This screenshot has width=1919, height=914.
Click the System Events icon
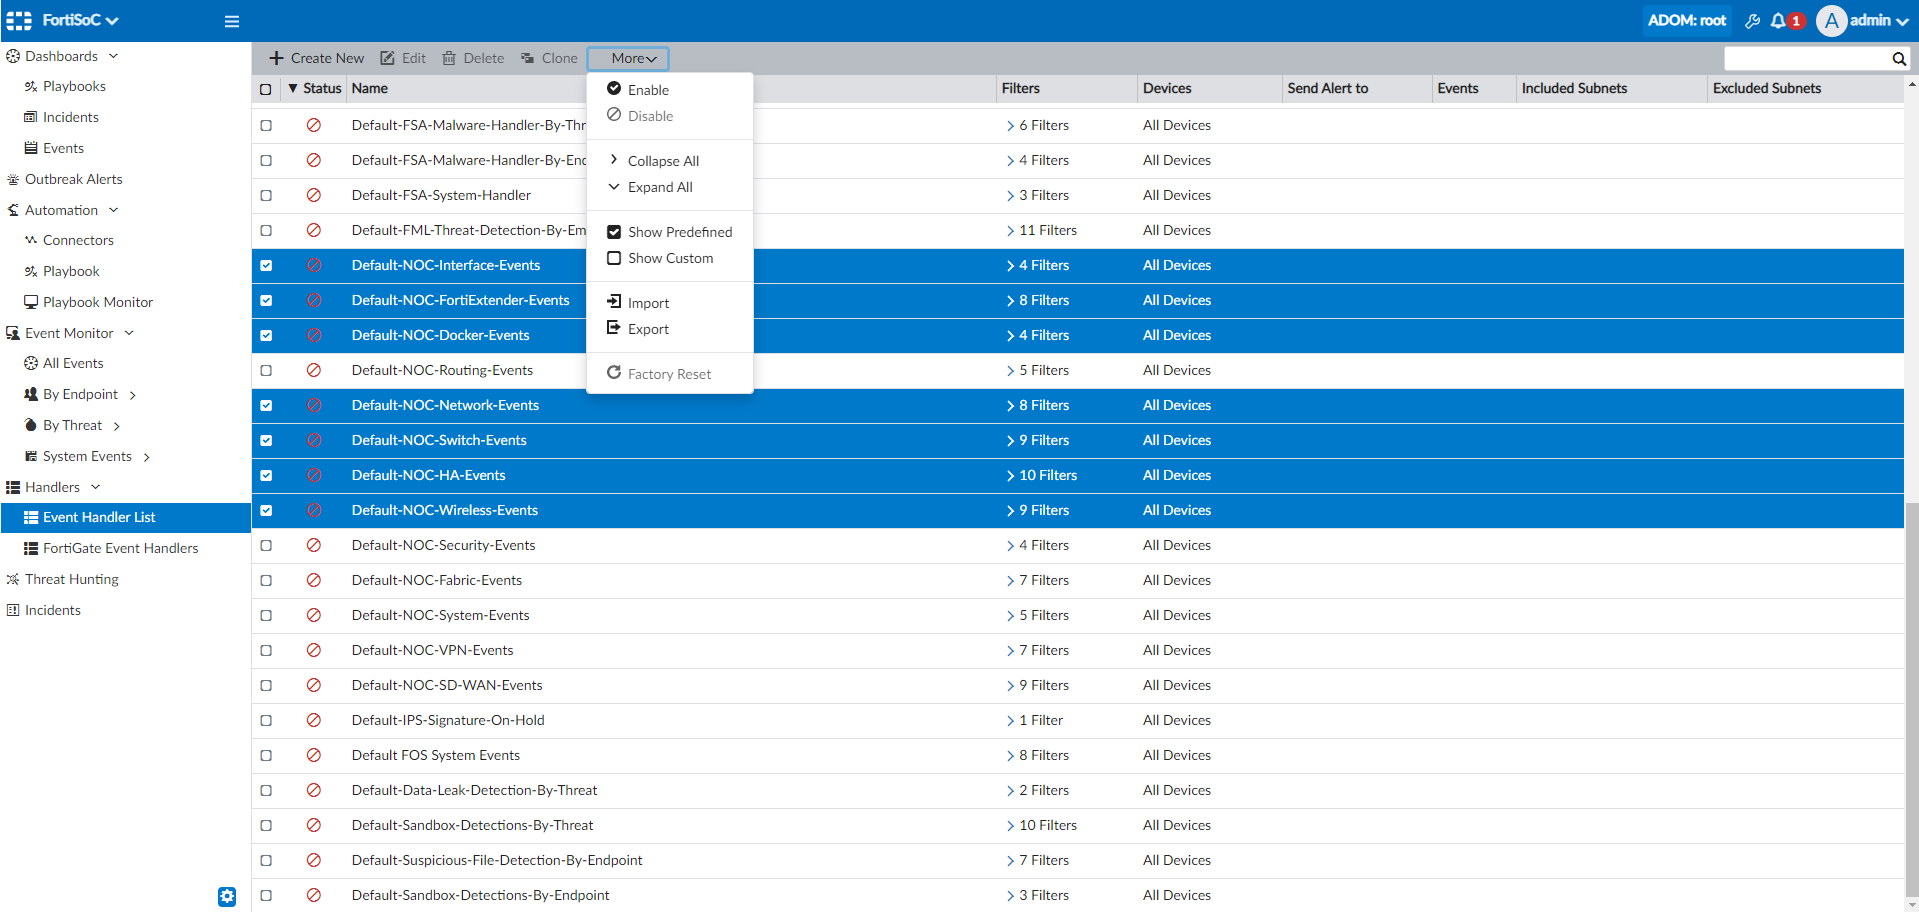point(31,456)
